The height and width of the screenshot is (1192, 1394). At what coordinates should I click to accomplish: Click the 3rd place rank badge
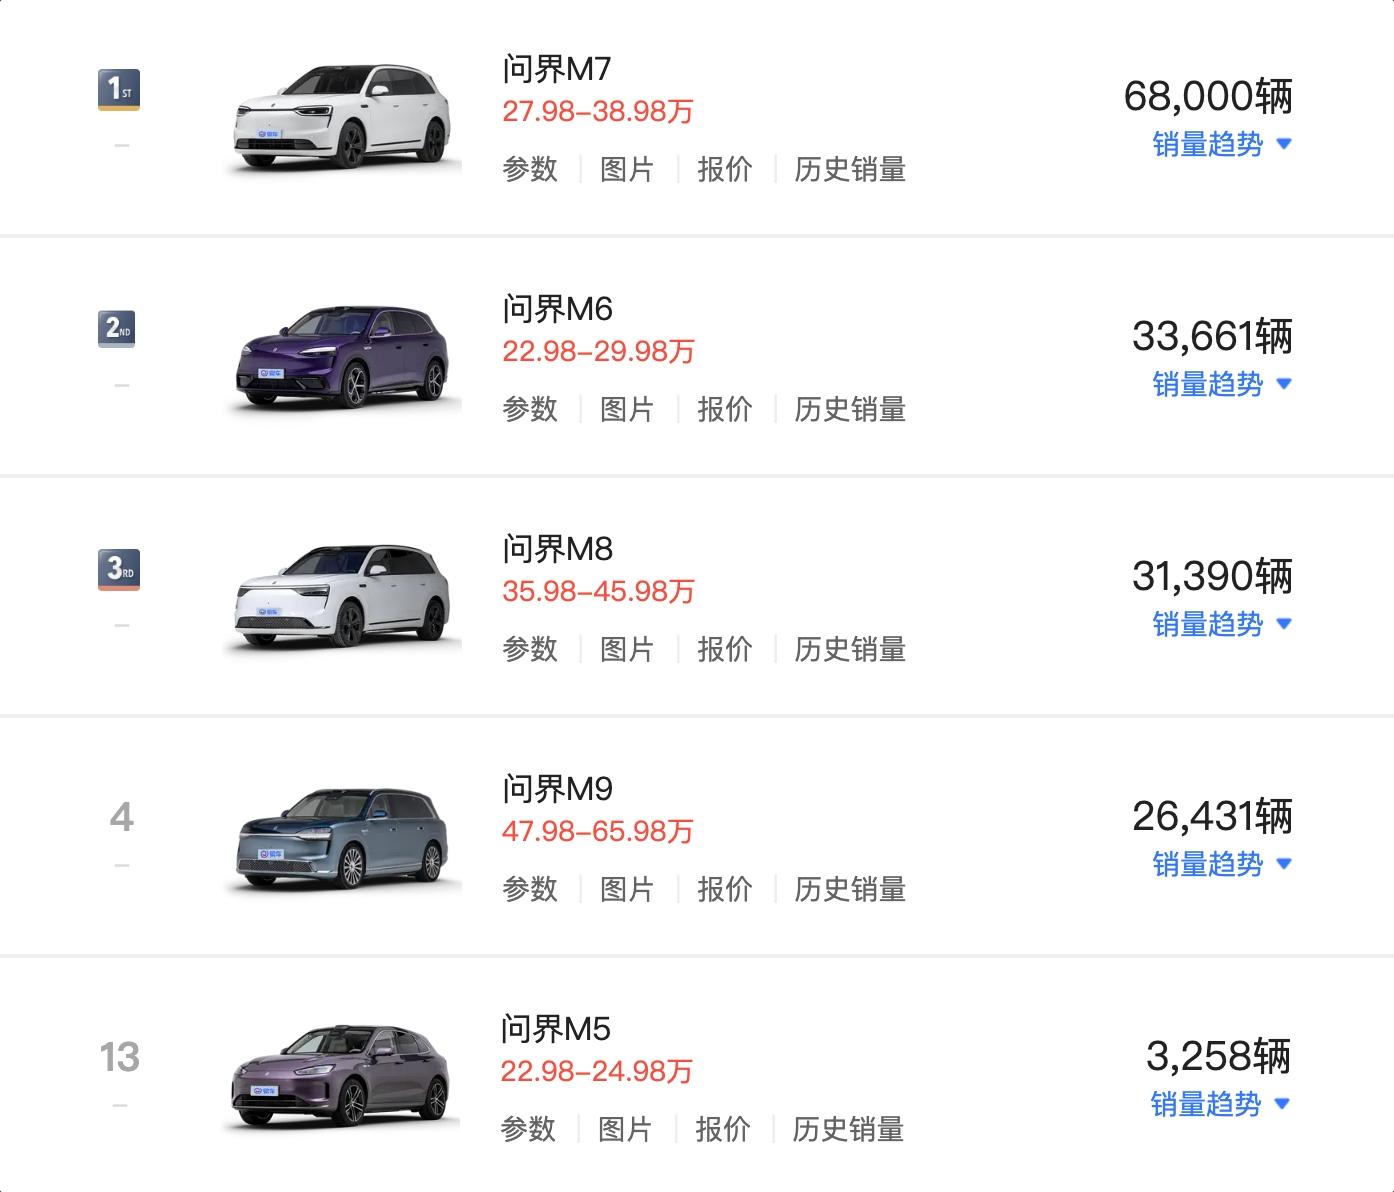[119, 570]
